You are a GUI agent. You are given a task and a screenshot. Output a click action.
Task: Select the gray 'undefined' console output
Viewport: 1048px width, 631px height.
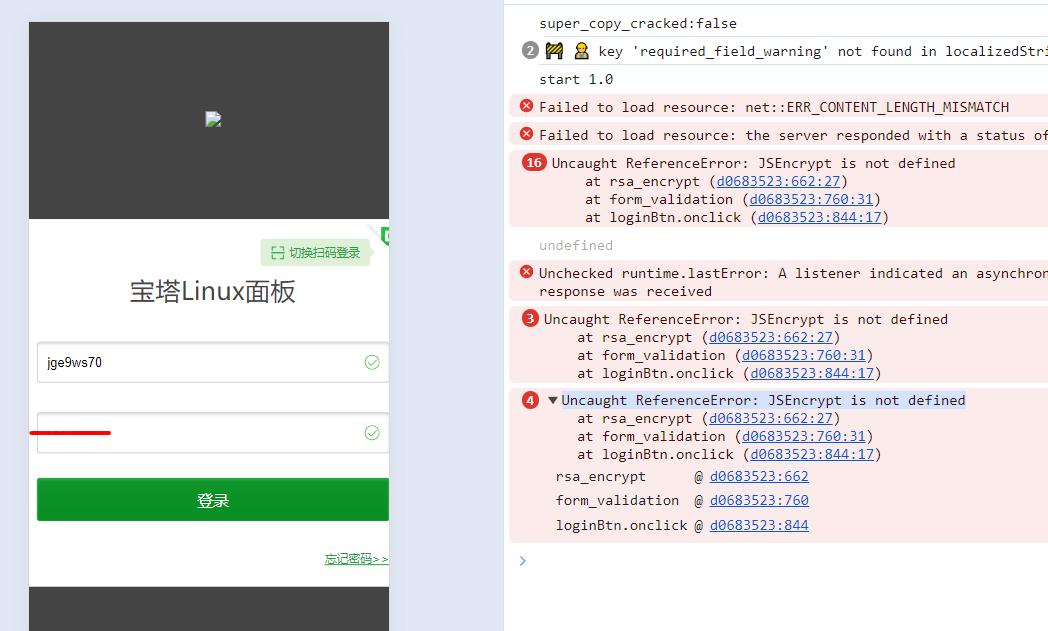pos(576,245)
